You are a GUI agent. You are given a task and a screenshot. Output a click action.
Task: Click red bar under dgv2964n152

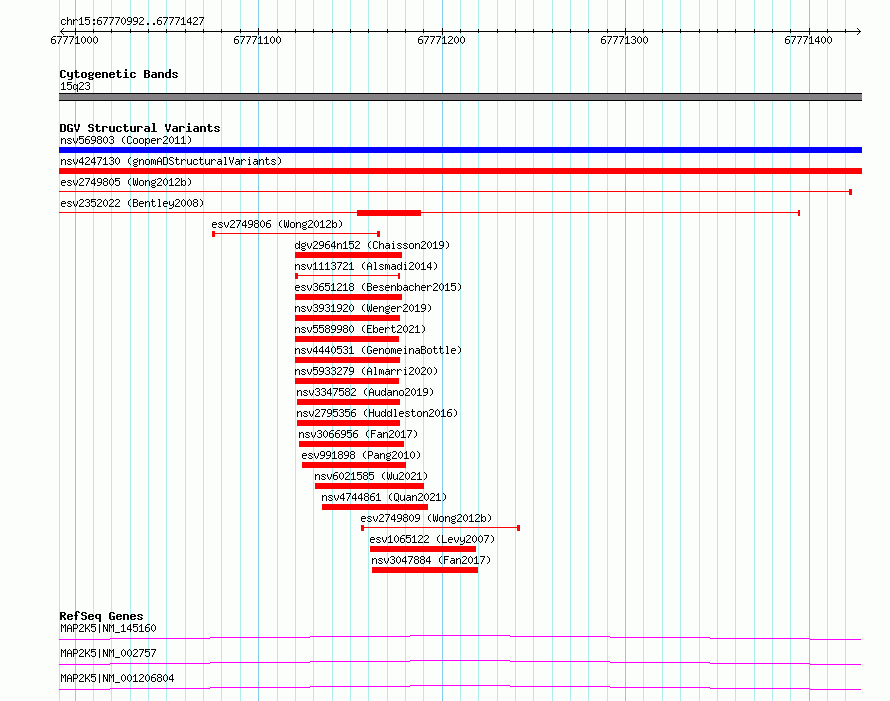(x=349, y=255)
